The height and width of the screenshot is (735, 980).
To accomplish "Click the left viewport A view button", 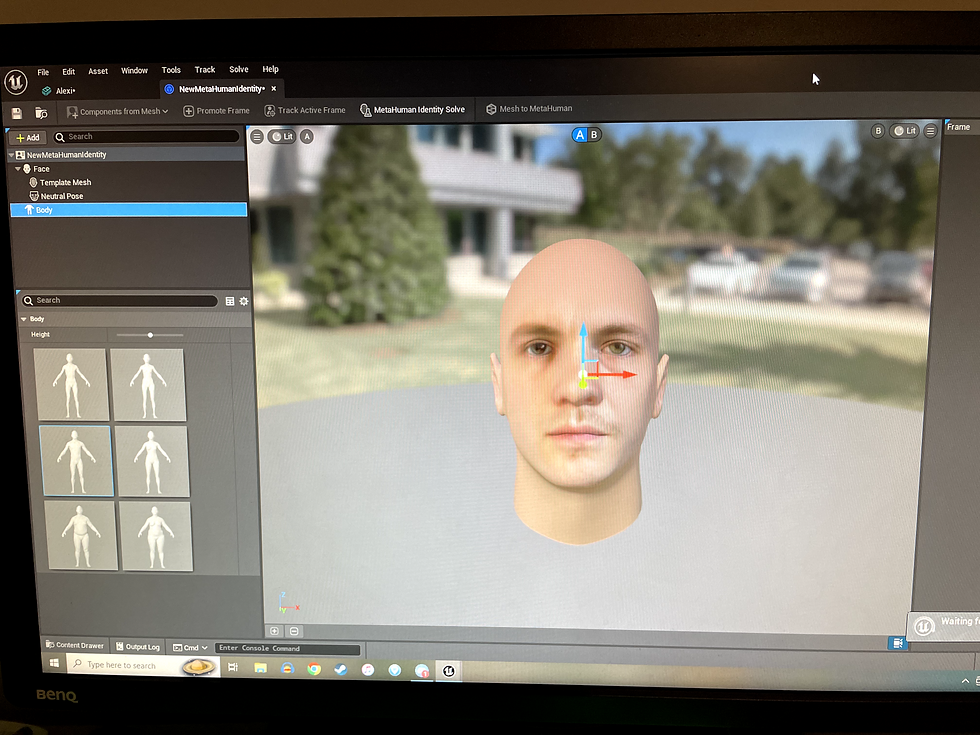I will pos(307,136).
